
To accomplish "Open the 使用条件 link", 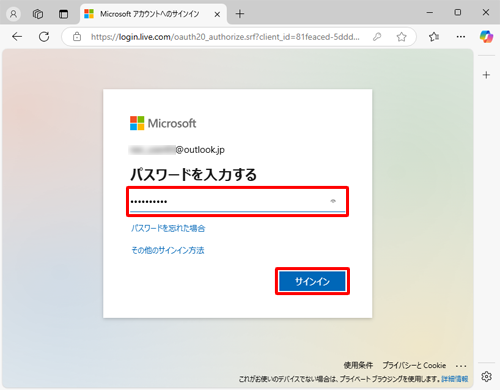I will tap(358, 365).
